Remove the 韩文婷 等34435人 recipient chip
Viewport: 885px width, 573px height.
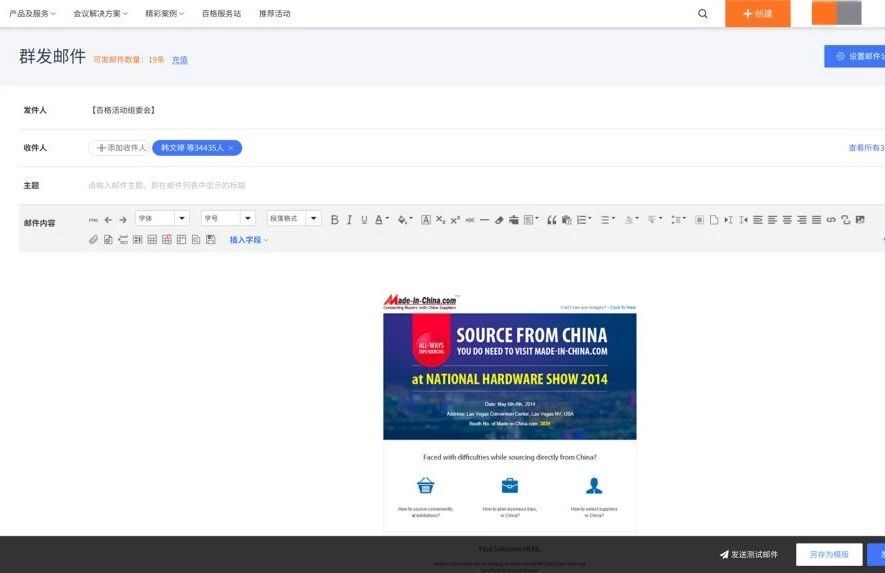coord(231,148)
